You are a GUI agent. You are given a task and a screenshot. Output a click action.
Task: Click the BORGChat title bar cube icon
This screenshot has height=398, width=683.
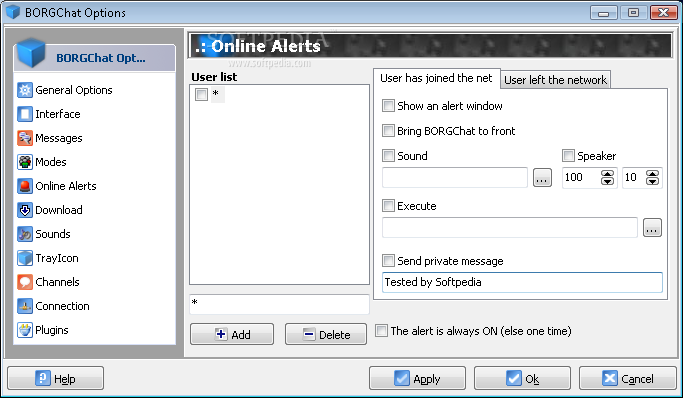click(x=13, y=12)
